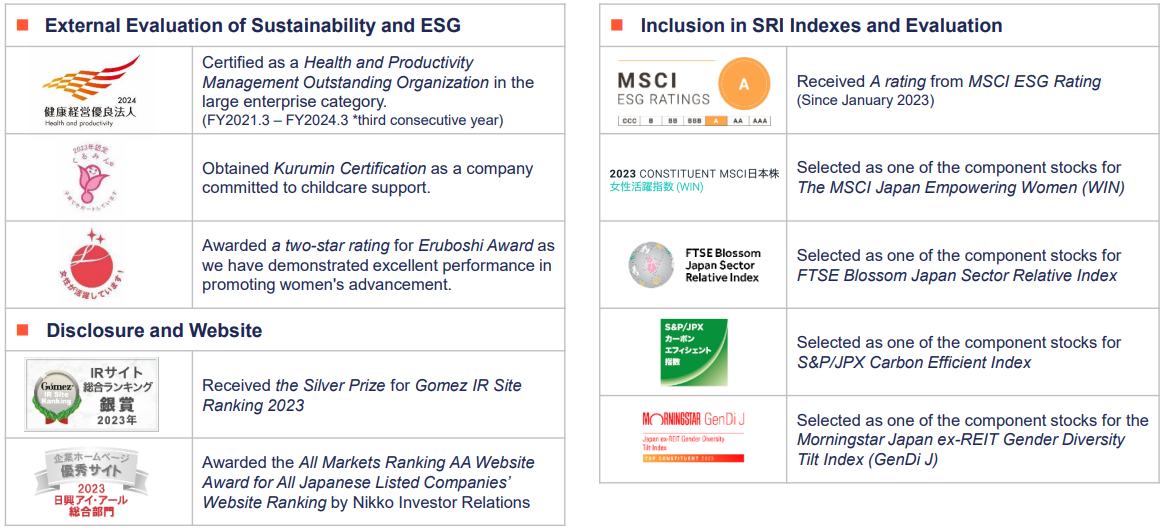Image resolution: width=1164 pixels, height=532 pixels.
Task: Click the 'Disclosure and Website' section heading
Action: point(154,330)
